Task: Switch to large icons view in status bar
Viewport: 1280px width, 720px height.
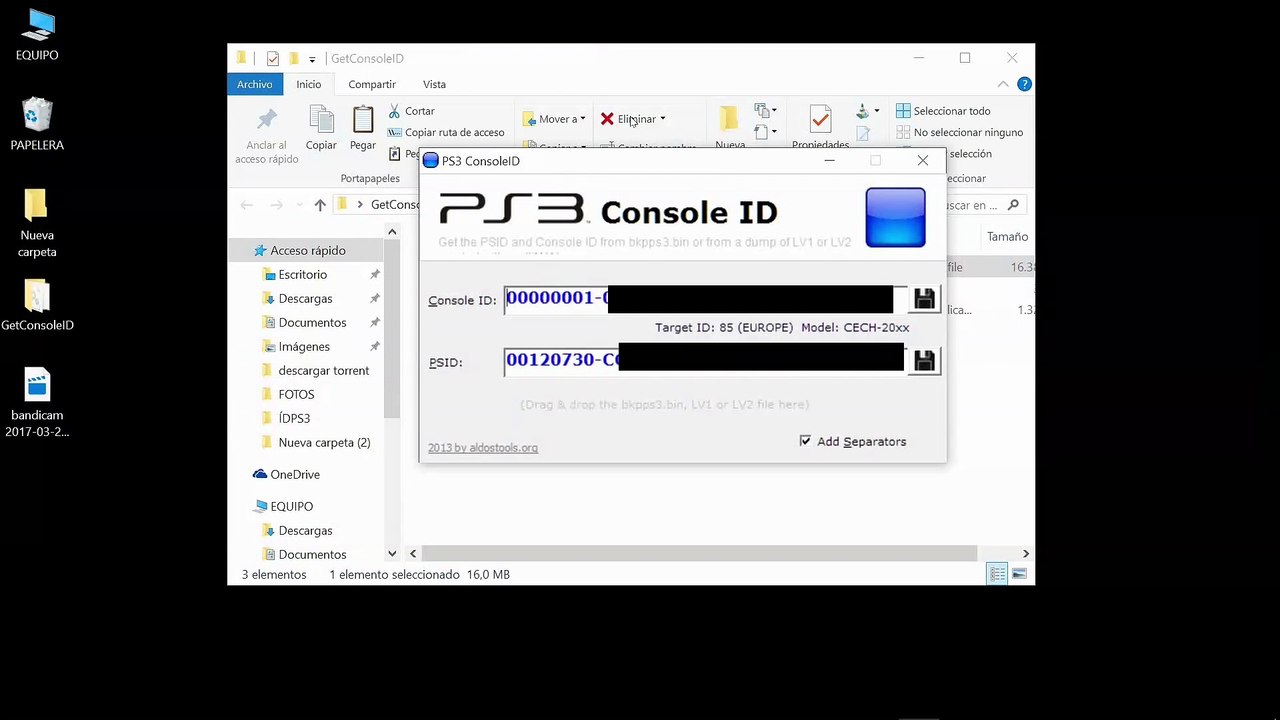Action: coord(1019,574)
